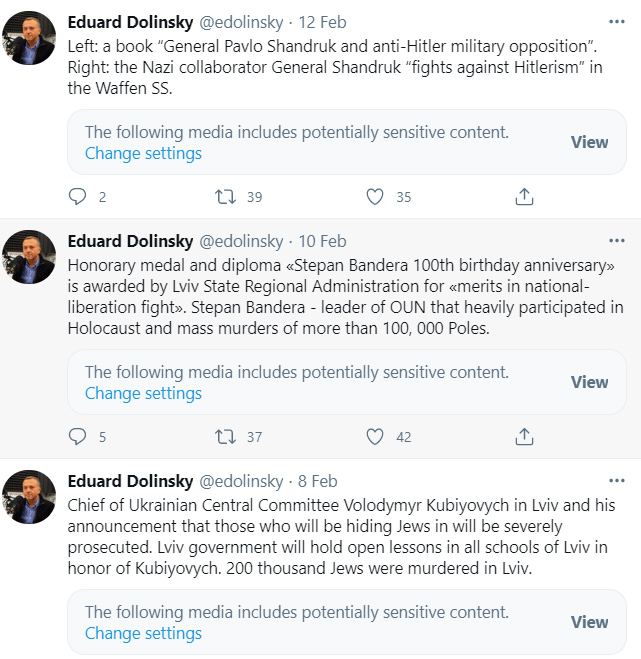
Task: Reply to the 10 Feb Bandera tweet
Action: (78, 436)
